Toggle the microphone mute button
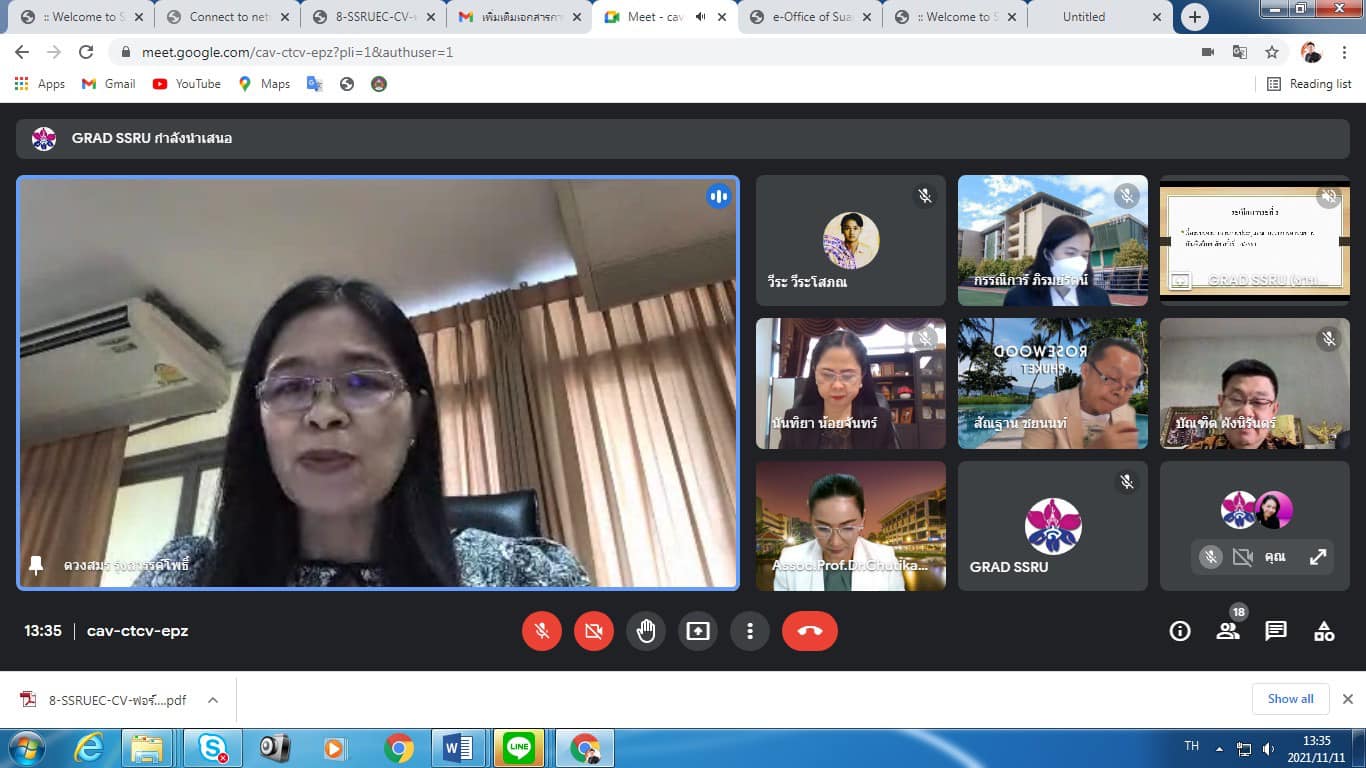1366x768 pixels. point(542,631)
